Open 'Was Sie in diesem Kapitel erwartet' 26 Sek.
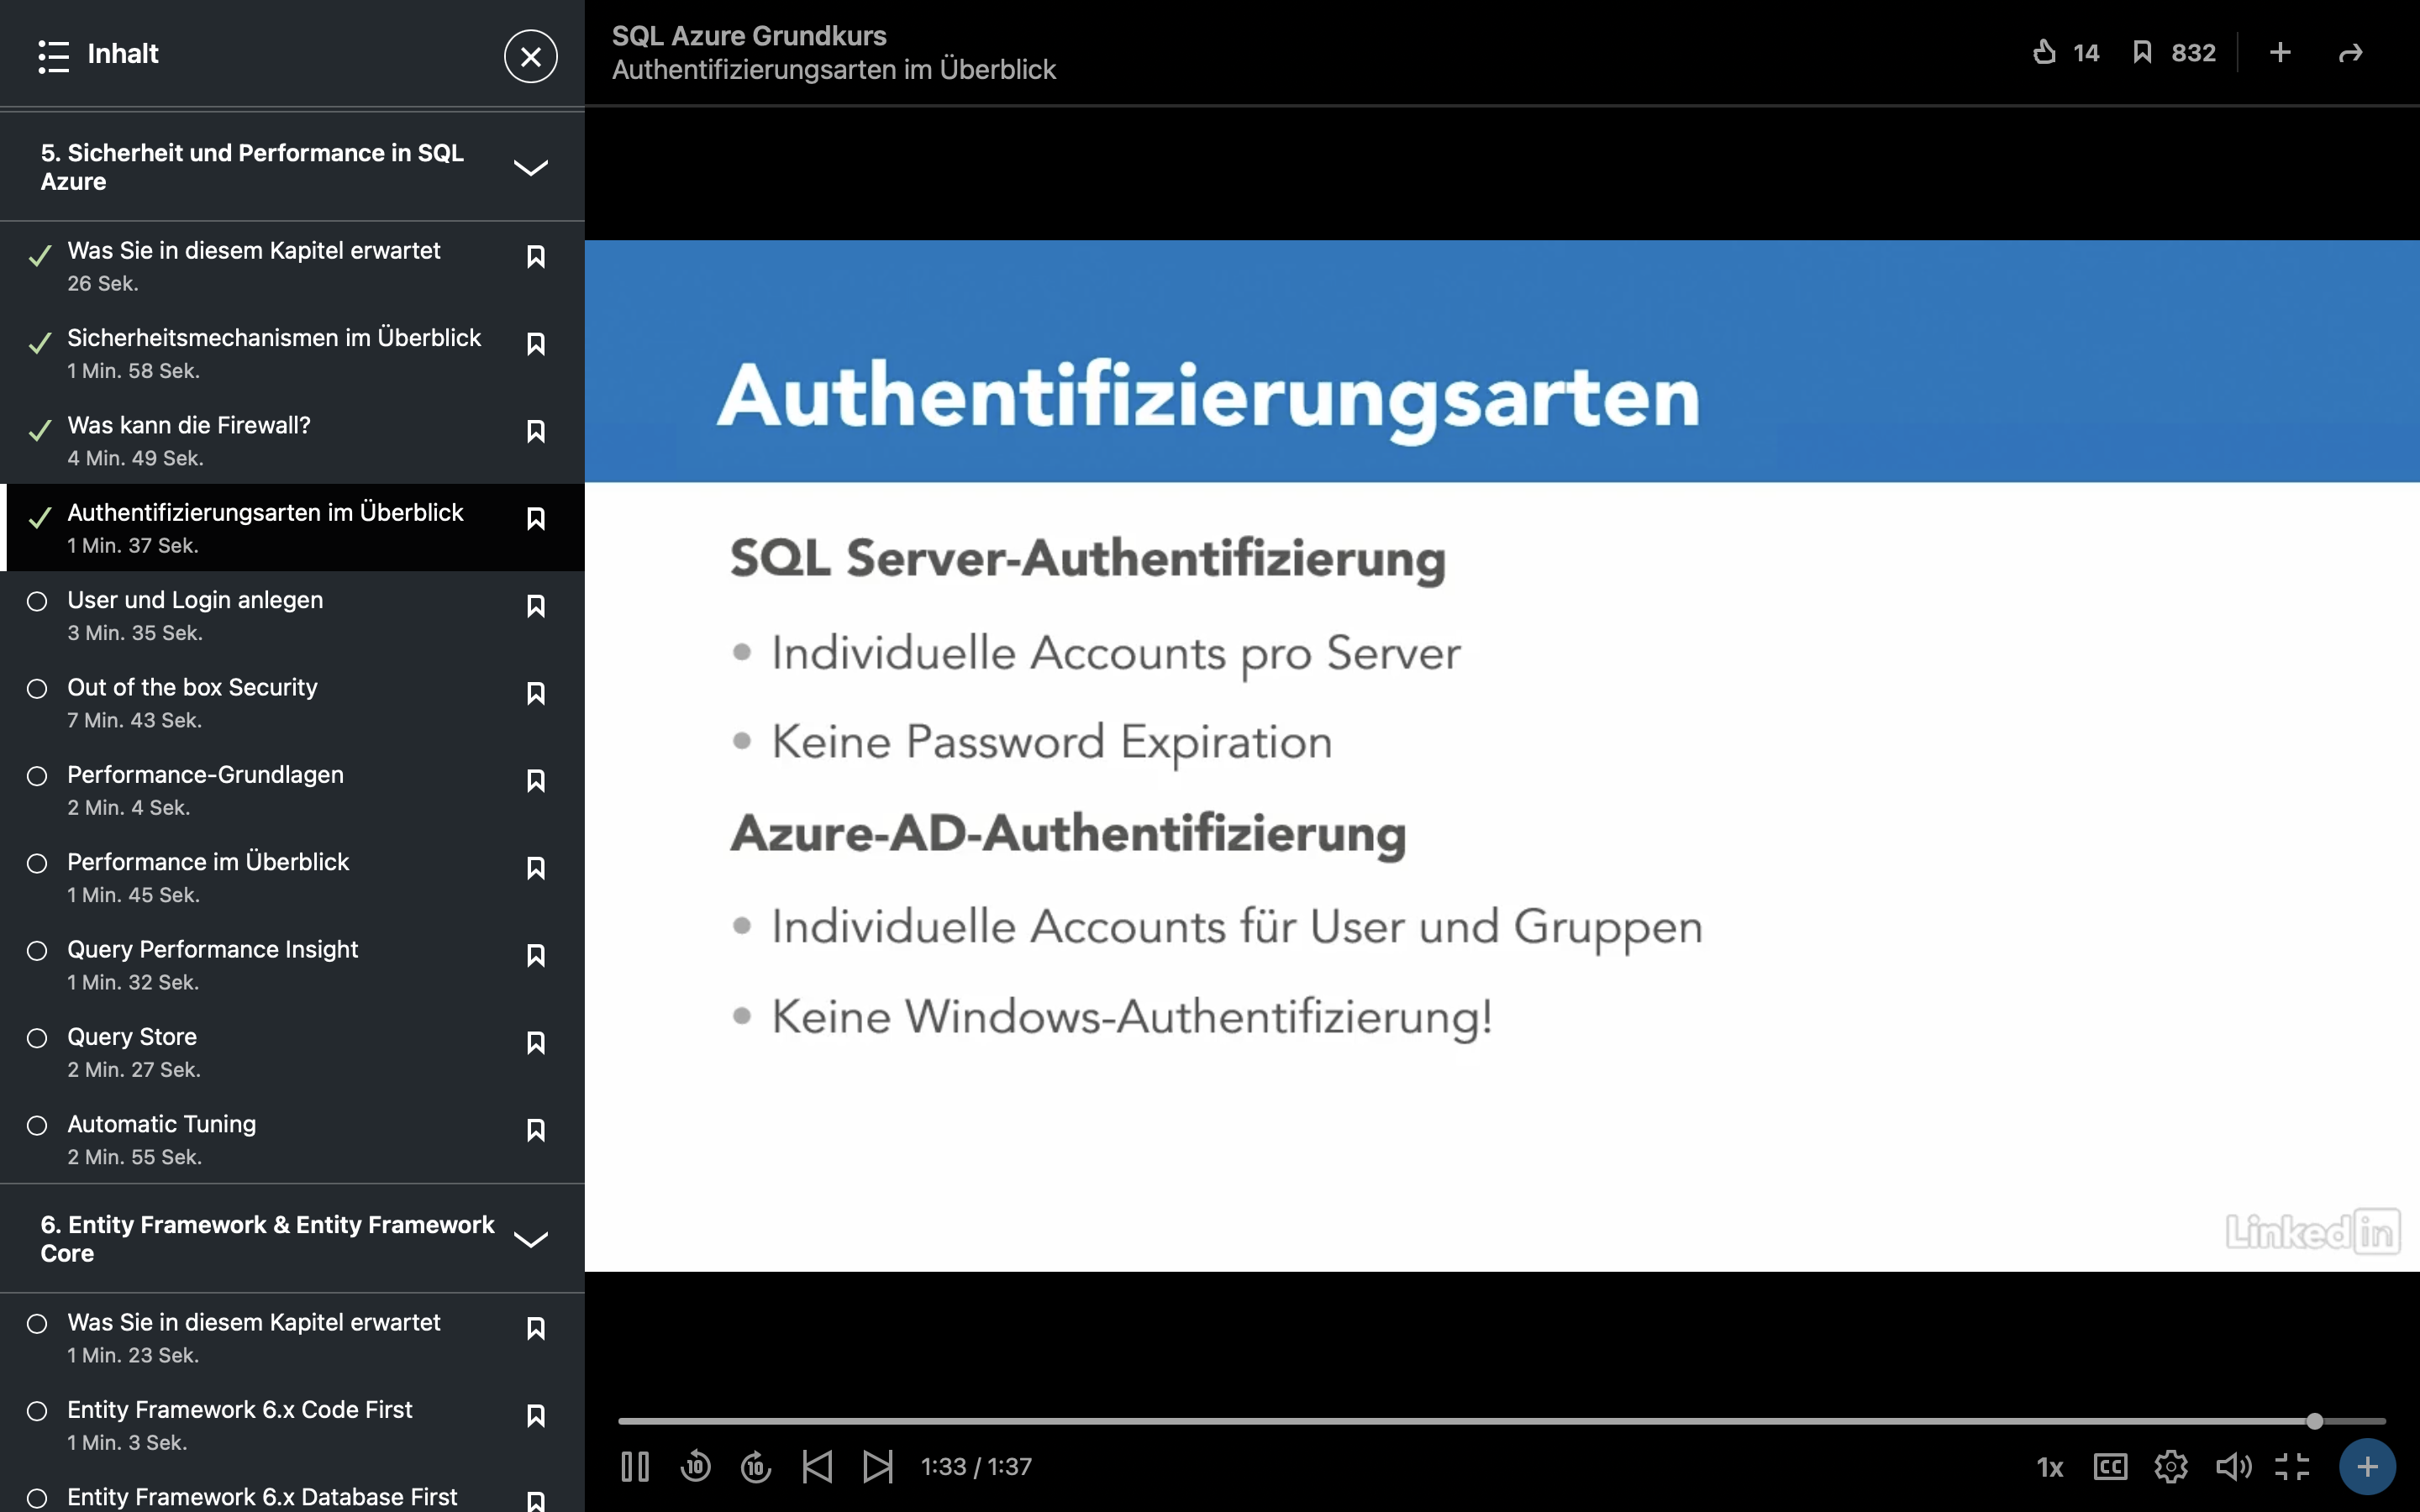 (292, 266)
